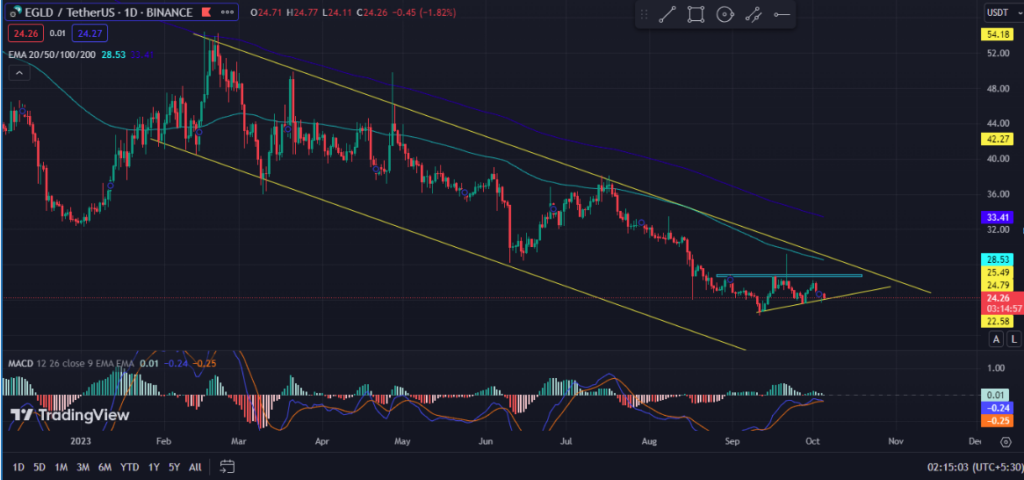Set chart range to 1D
Screen dimensions: 1024x480
(x=18, y=467)
